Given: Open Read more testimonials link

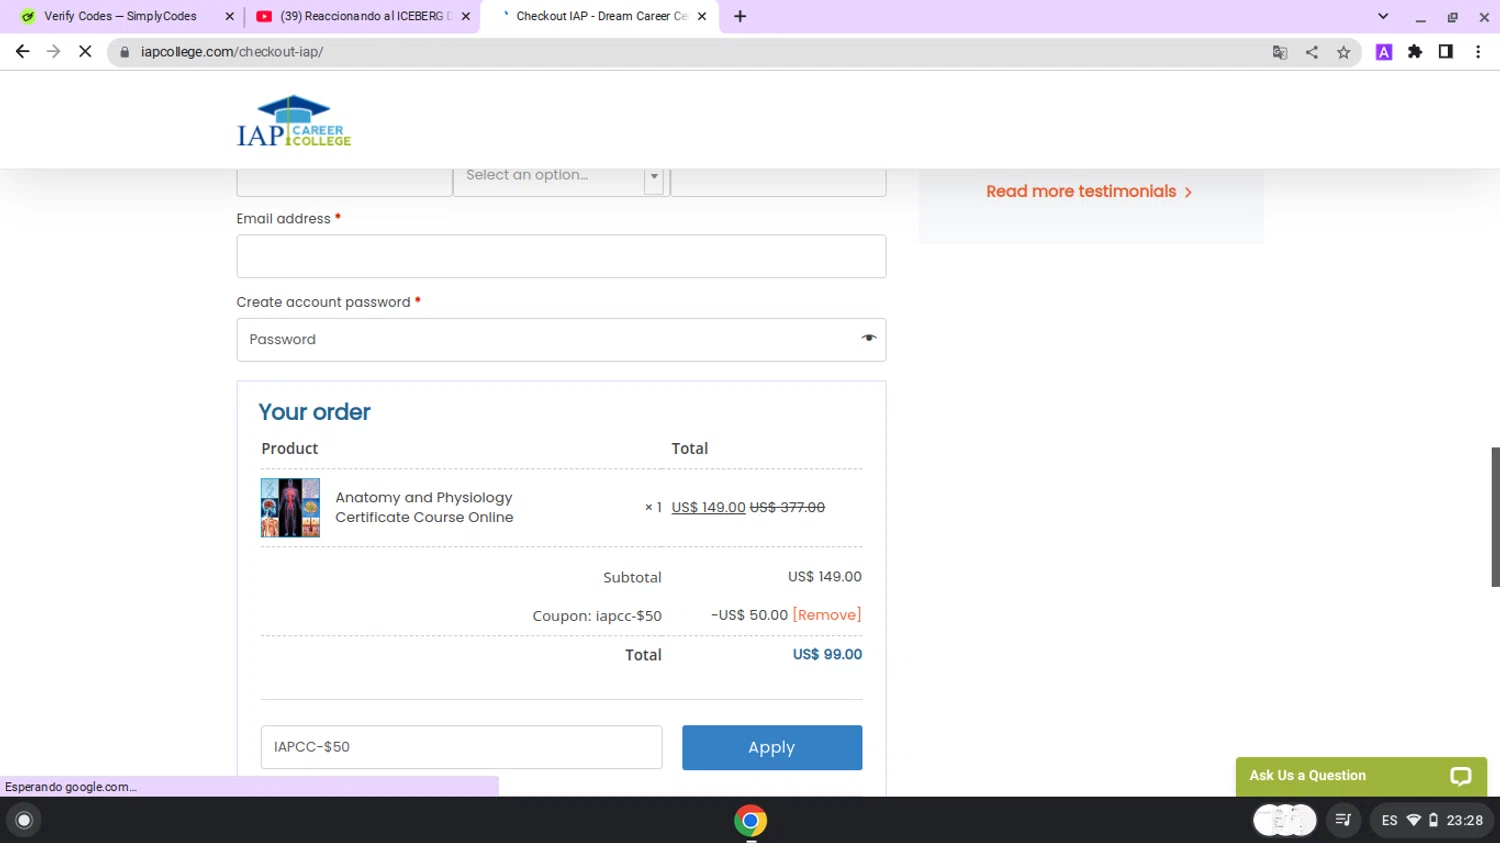Looking at the screenshot, I should click(1089, 191).
